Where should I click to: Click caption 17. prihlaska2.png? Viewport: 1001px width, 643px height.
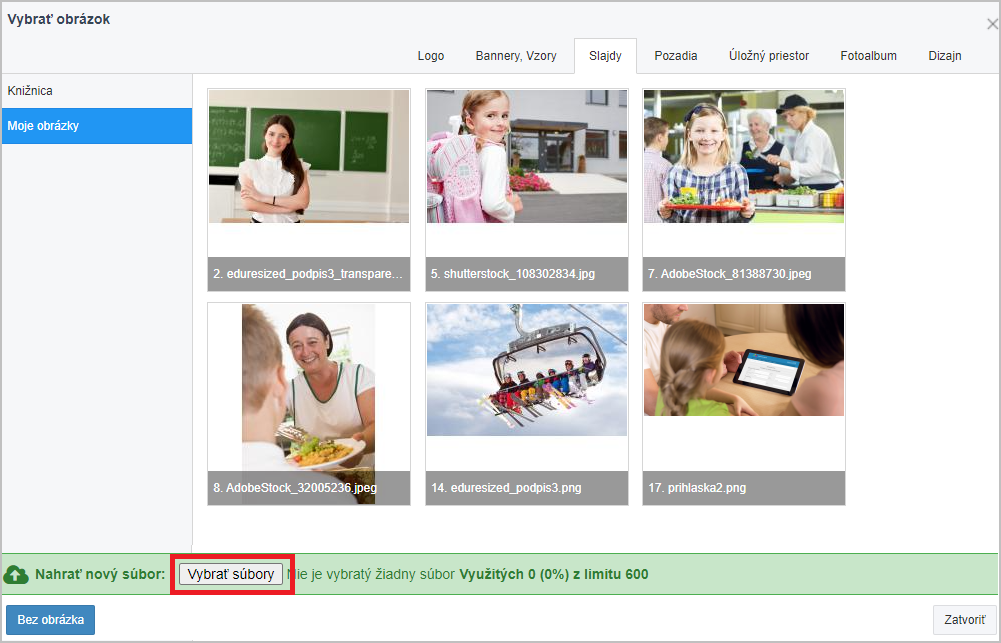point(744,488)
